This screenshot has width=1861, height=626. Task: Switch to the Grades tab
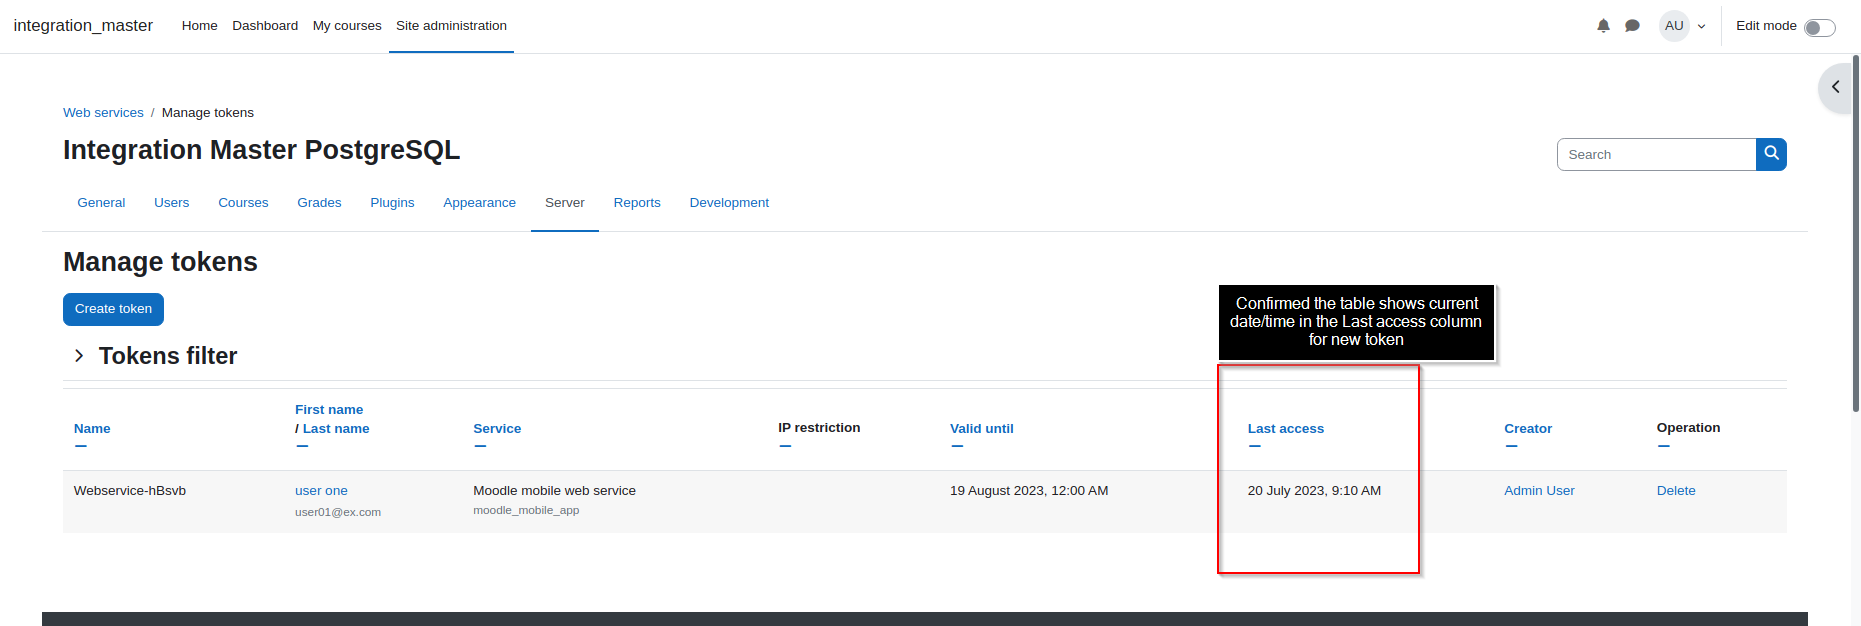pos(319,203)
